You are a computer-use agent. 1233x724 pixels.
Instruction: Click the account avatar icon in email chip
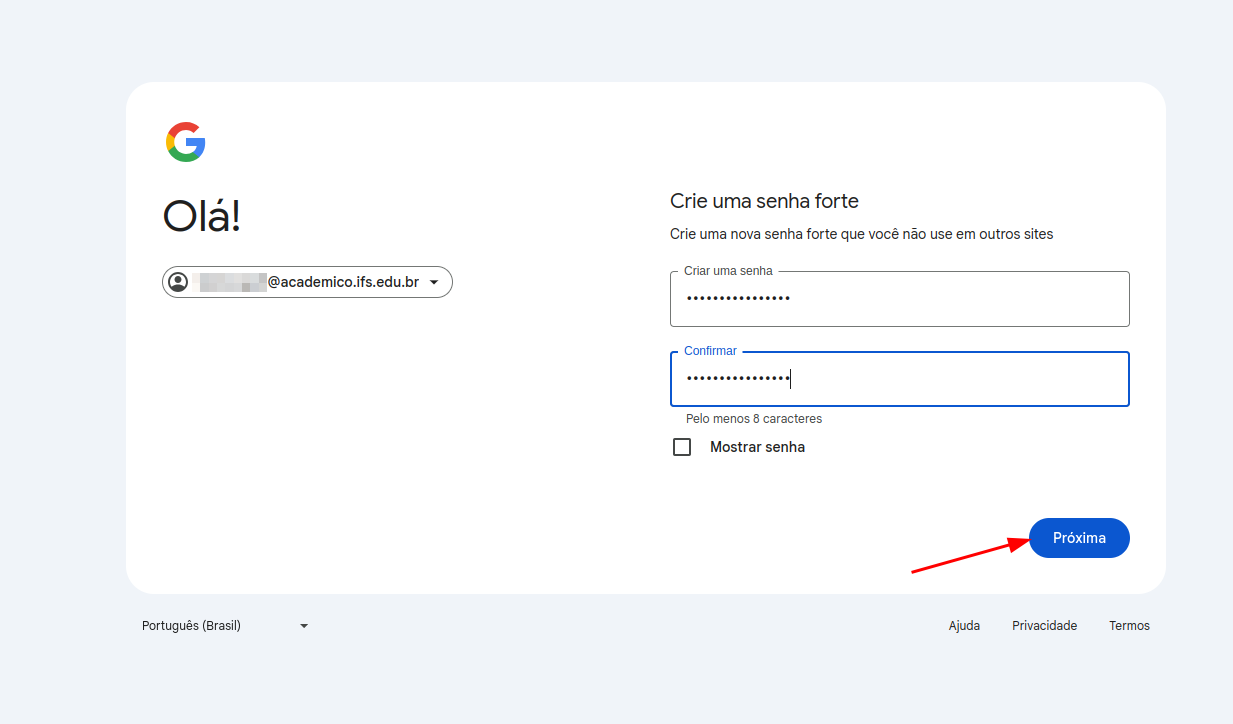point(178,282)
